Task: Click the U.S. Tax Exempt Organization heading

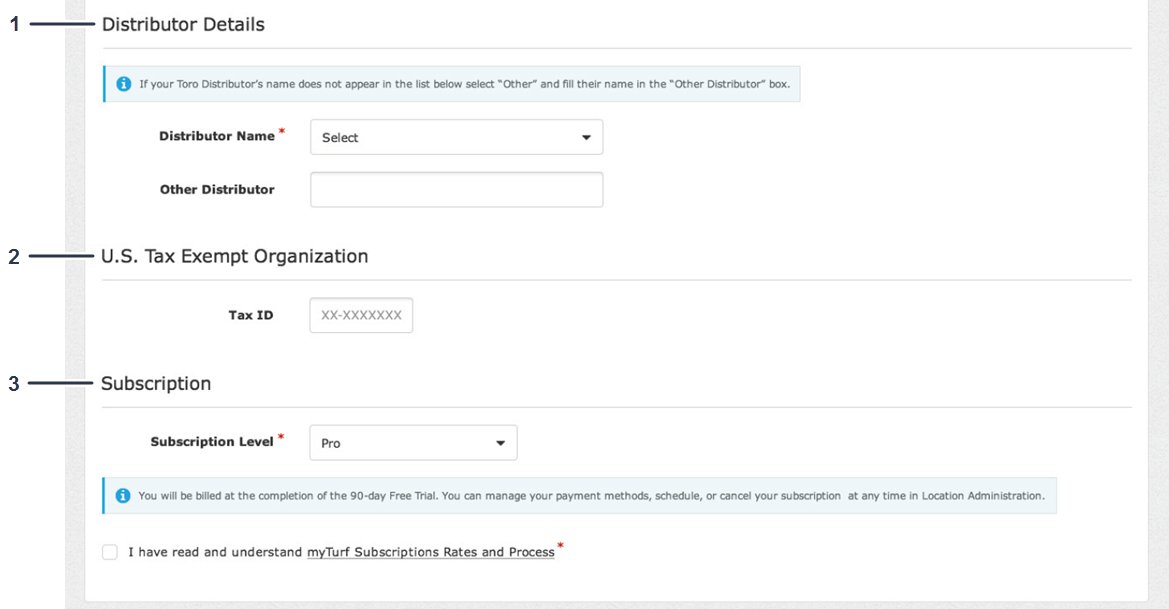Action: click(x=234, y=256)
